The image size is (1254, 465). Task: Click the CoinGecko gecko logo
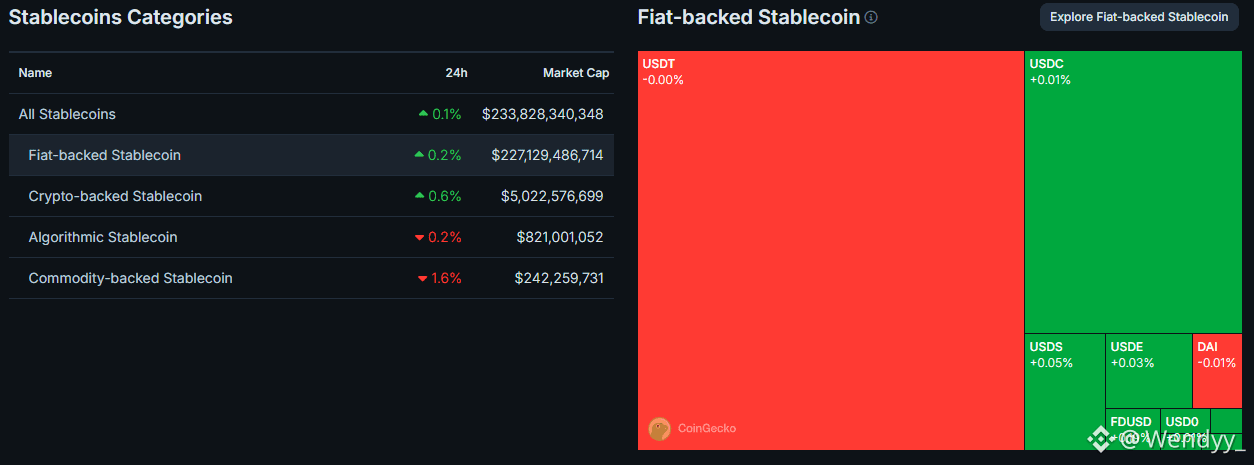coord(659,428)
